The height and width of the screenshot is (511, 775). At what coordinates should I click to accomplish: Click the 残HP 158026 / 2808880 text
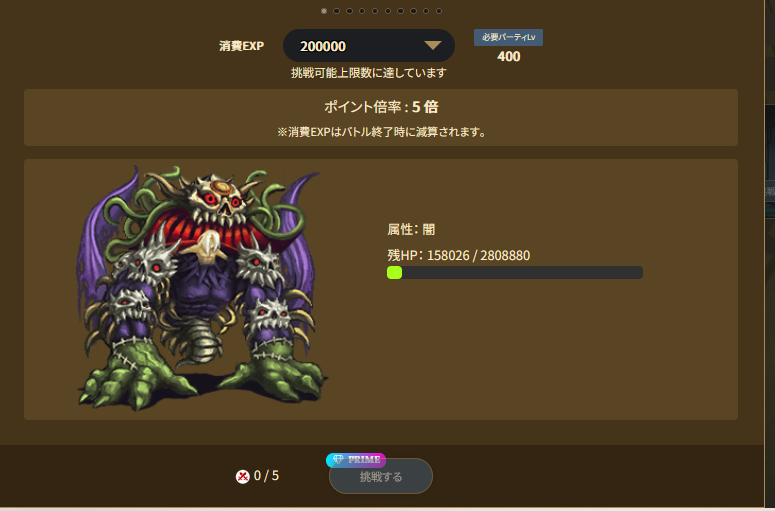[459, 255]
